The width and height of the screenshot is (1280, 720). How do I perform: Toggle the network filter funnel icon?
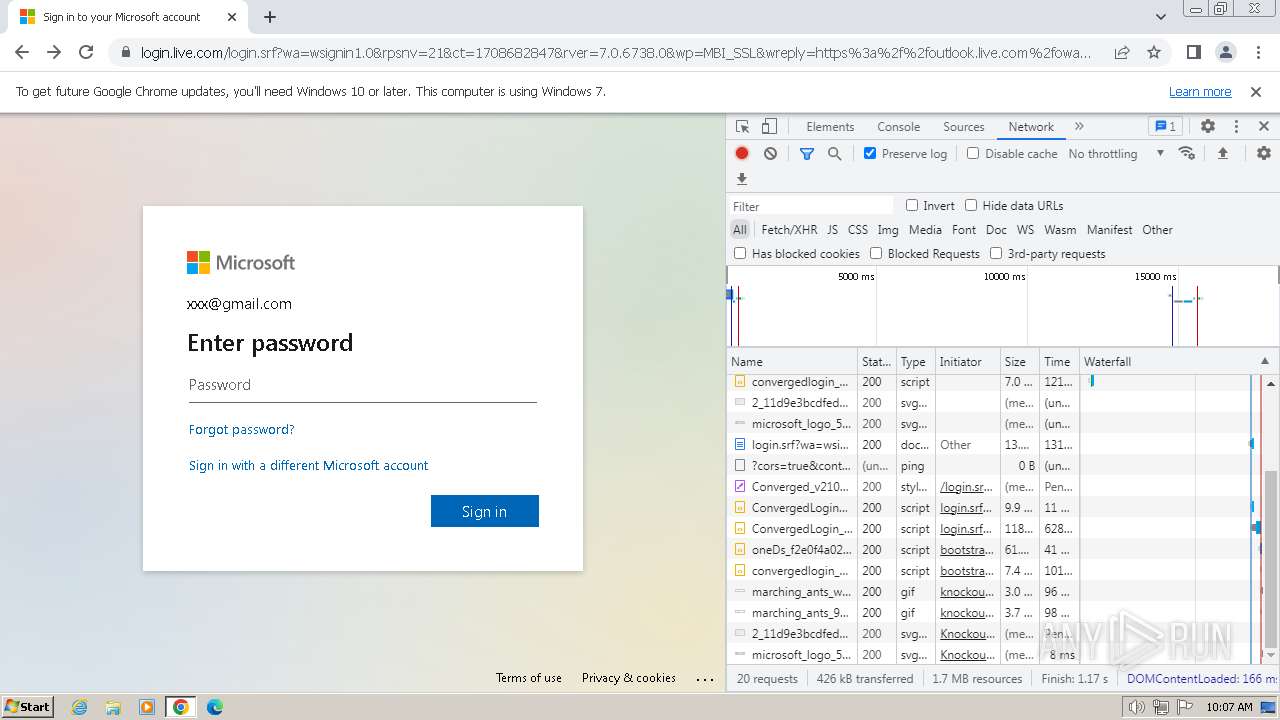click(x=807, y=153)
